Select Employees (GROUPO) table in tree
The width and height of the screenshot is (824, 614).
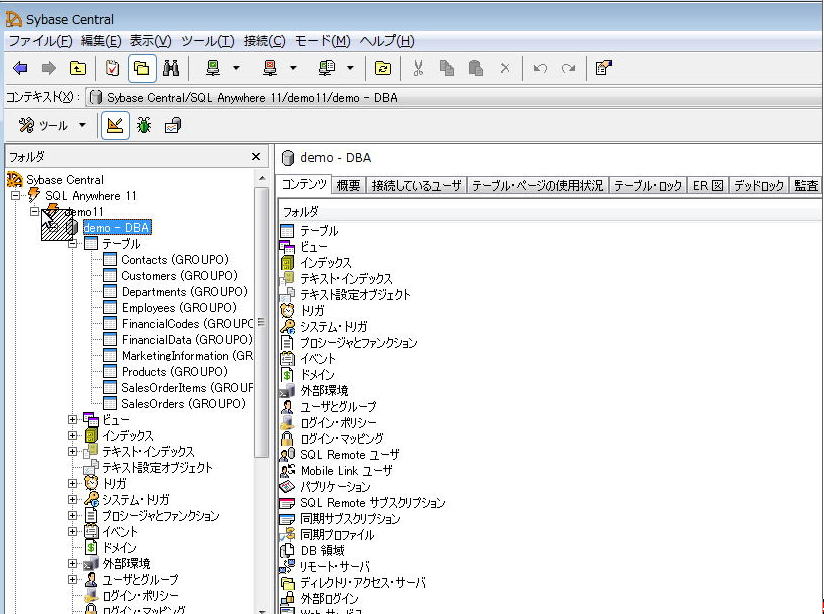(x=176, y=308)
